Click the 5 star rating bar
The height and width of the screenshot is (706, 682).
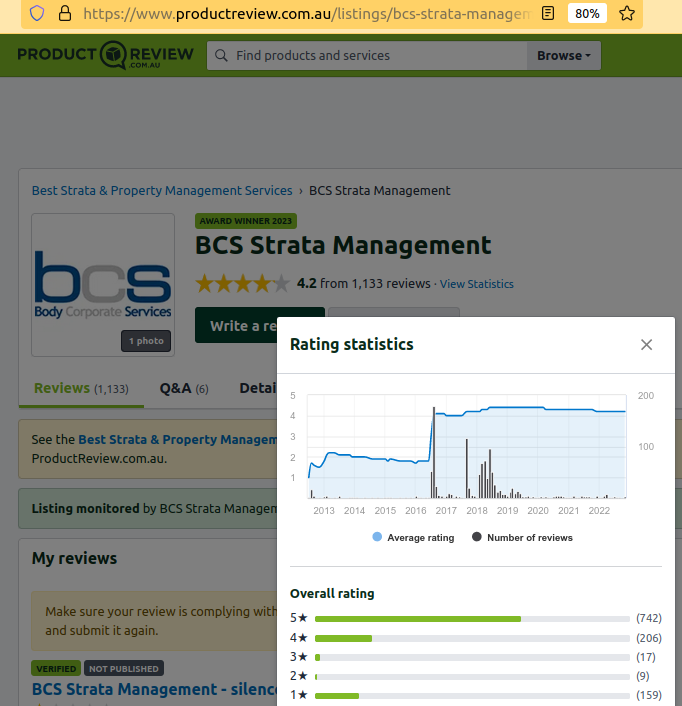(472, 619)
